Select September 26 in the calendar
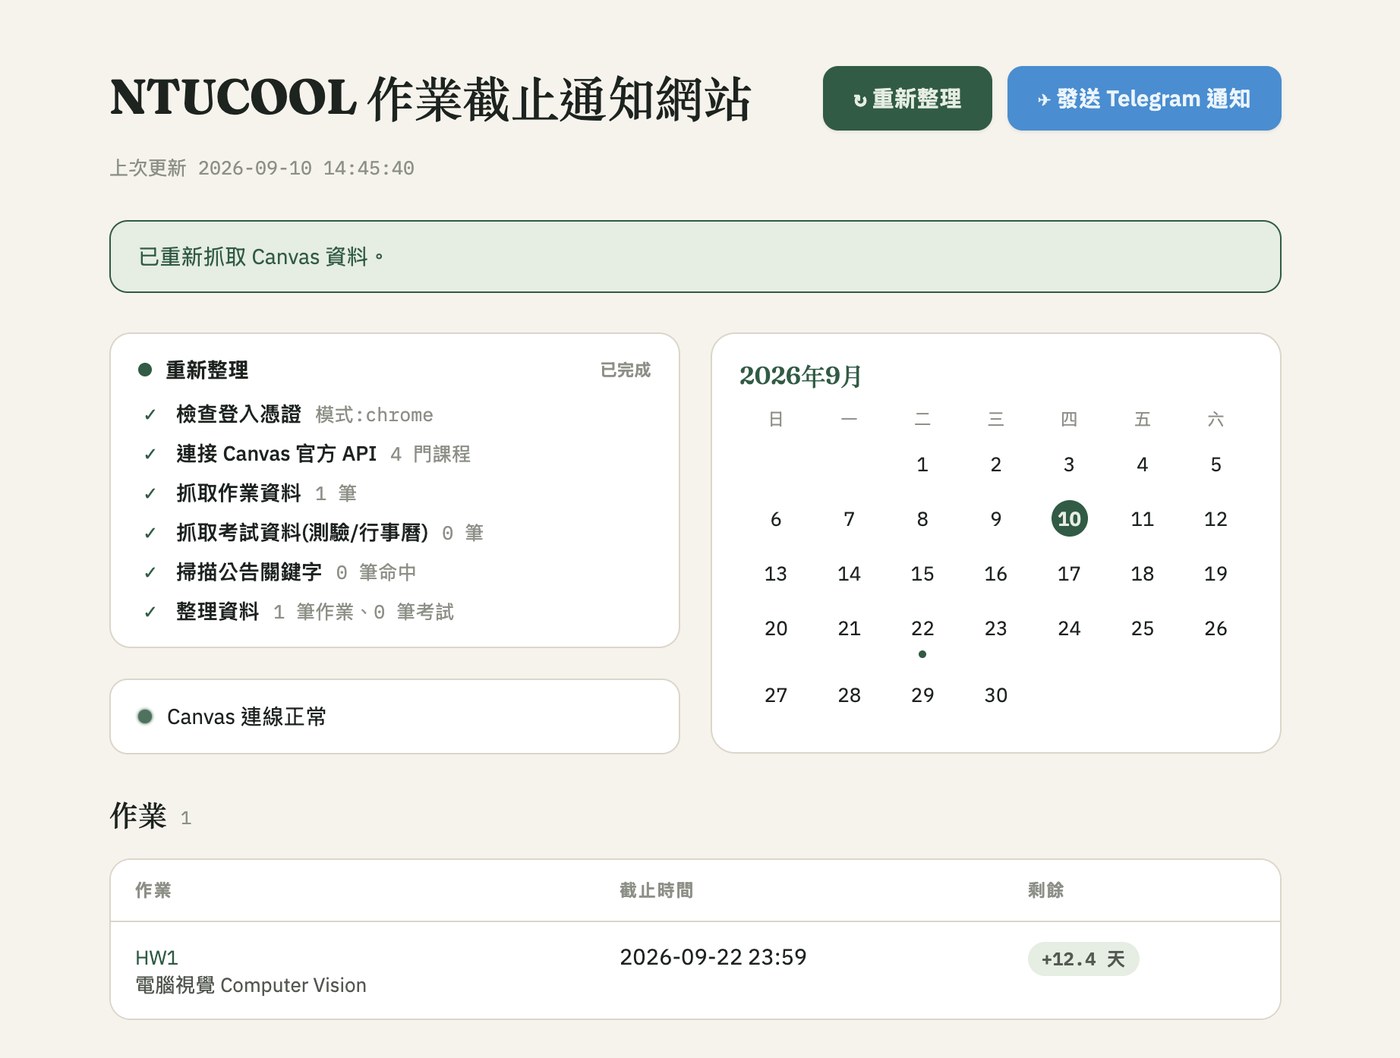Screen dimensions: 1400x1058 click(x=1216, y=628)
